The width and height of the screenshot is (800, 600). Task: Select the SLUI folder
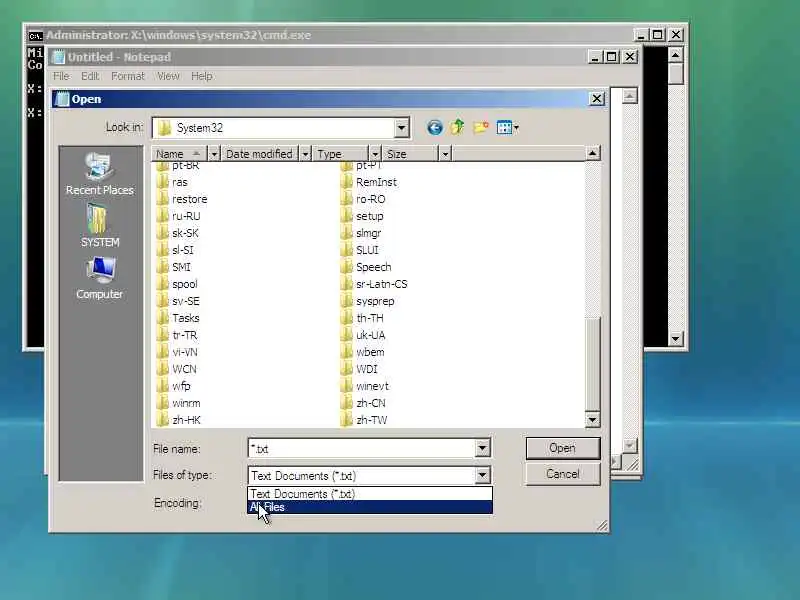360,250
